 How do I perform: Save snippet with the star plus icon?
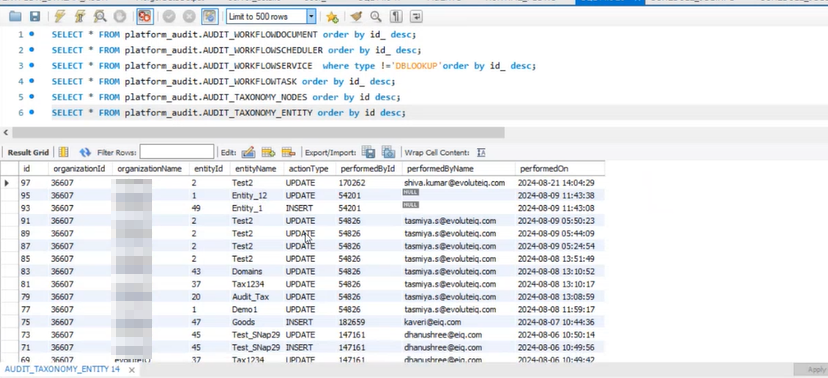point(332,17)
